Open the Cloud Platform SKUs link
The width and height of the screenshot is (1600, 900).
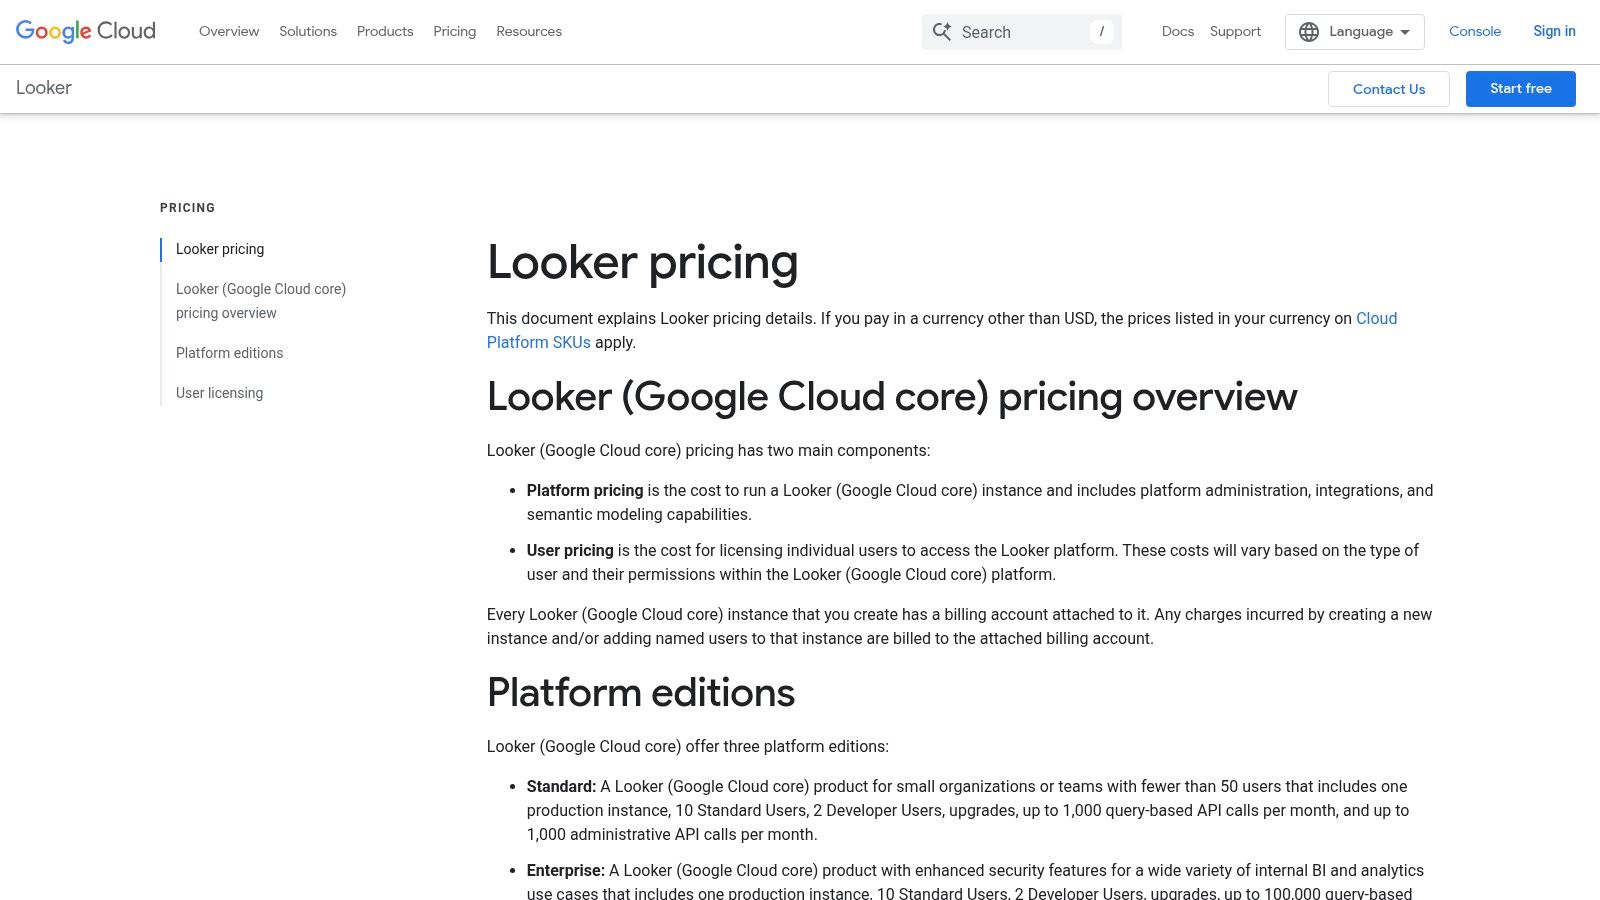1375,318
